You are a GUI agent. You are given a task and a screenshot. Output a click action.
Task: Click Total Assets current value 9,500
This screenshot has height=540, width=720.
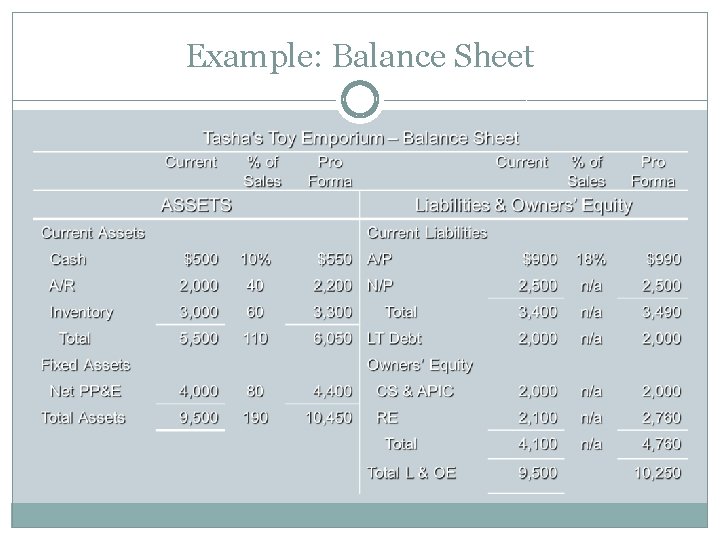198,417
